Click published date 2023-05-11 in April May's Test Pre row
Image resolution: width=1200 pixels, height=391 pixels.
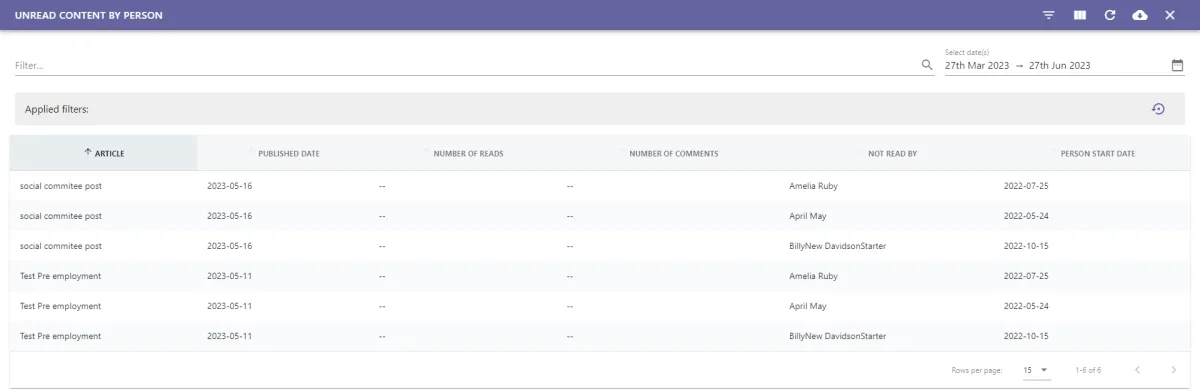pyautogui.click(x=229, y=306)
